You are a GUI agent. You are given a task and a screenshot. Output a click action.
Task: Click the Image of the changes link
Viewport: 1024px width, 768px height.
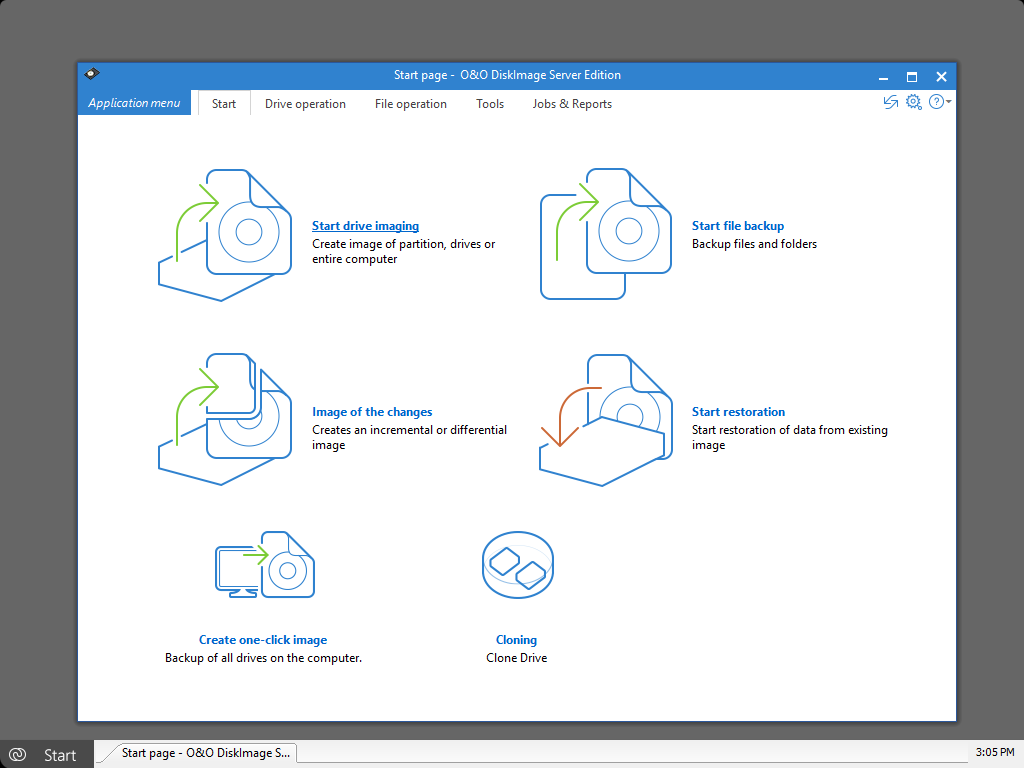point(372,412)
